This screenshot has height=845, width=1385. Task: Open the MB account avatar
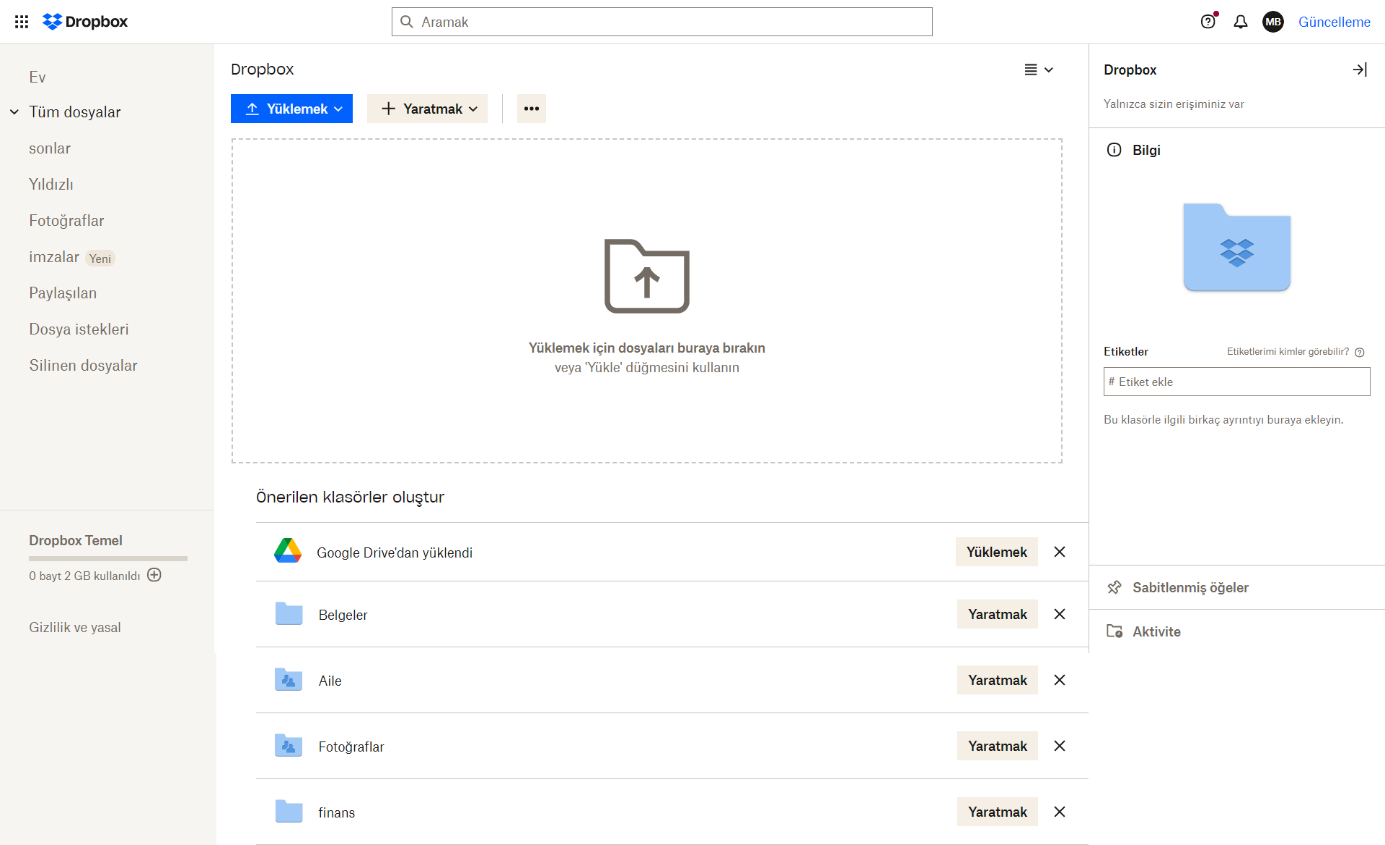[x=1272, y=22]
